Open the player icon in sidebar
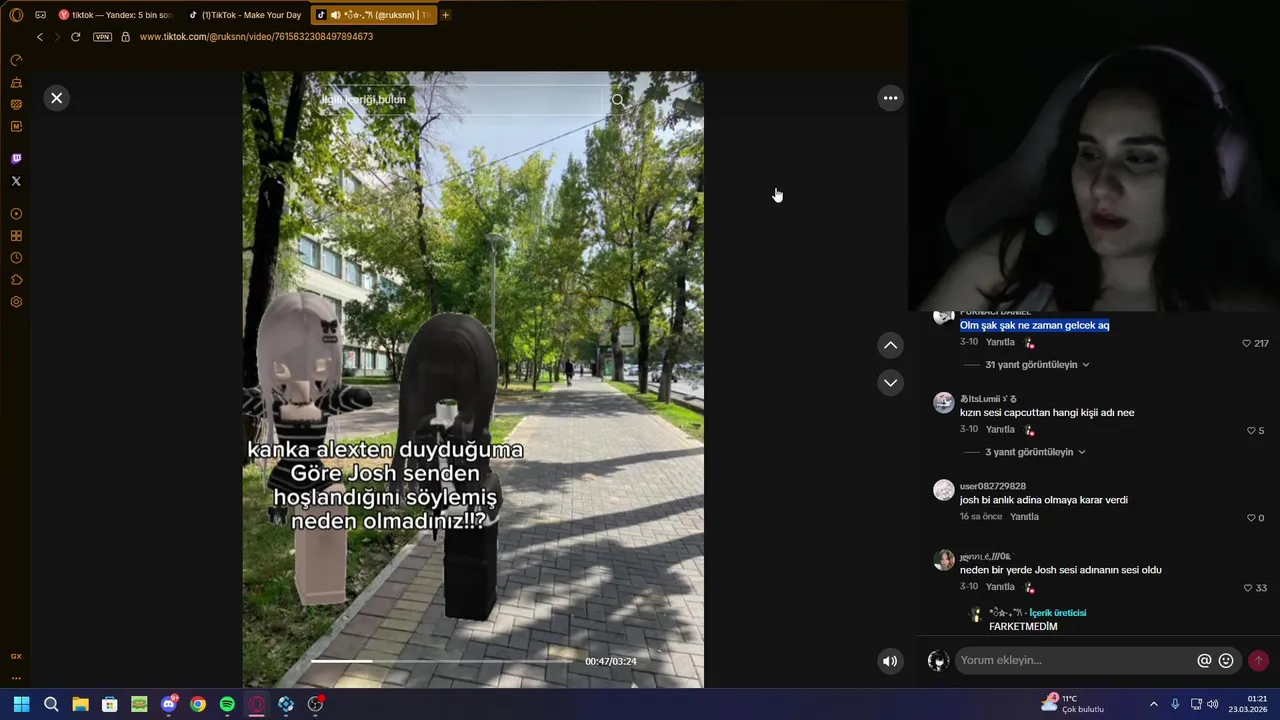 pyautogui.click(x=16, y=214)
